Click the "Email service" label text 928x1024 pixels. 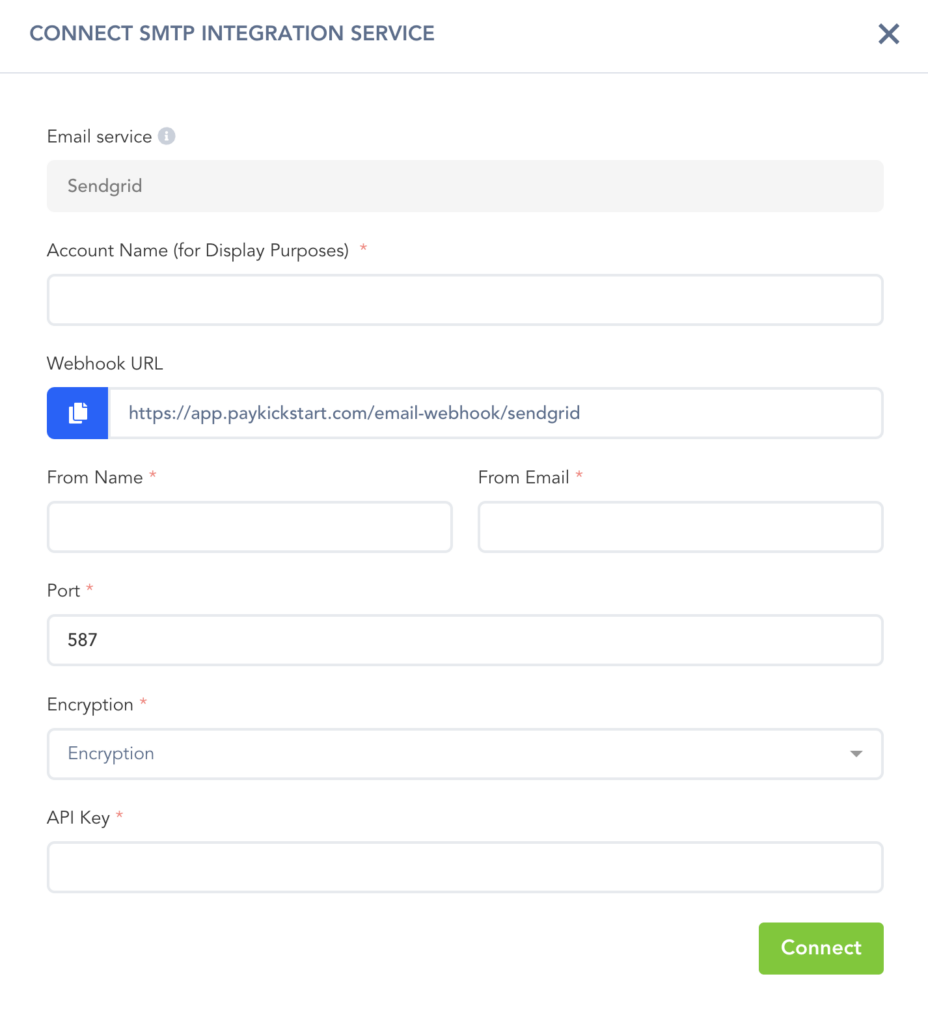coord(99,136)
